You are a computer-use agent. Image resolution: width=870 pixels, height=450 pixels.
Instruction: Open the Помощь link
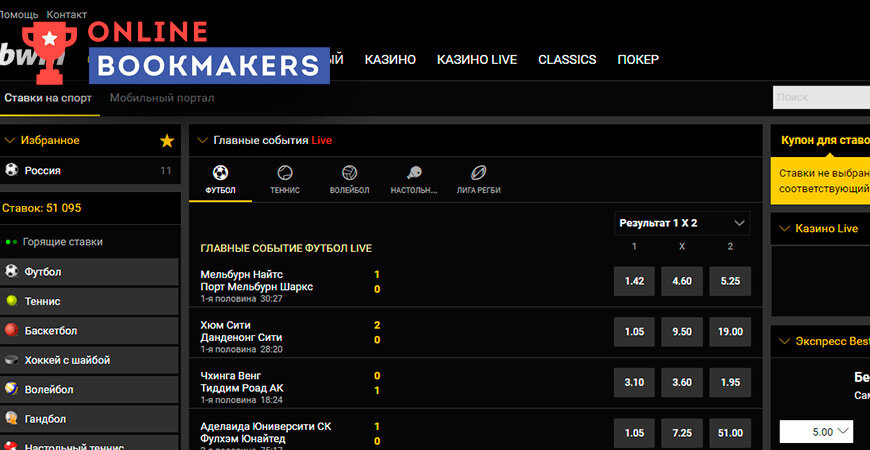pos(18,14)
